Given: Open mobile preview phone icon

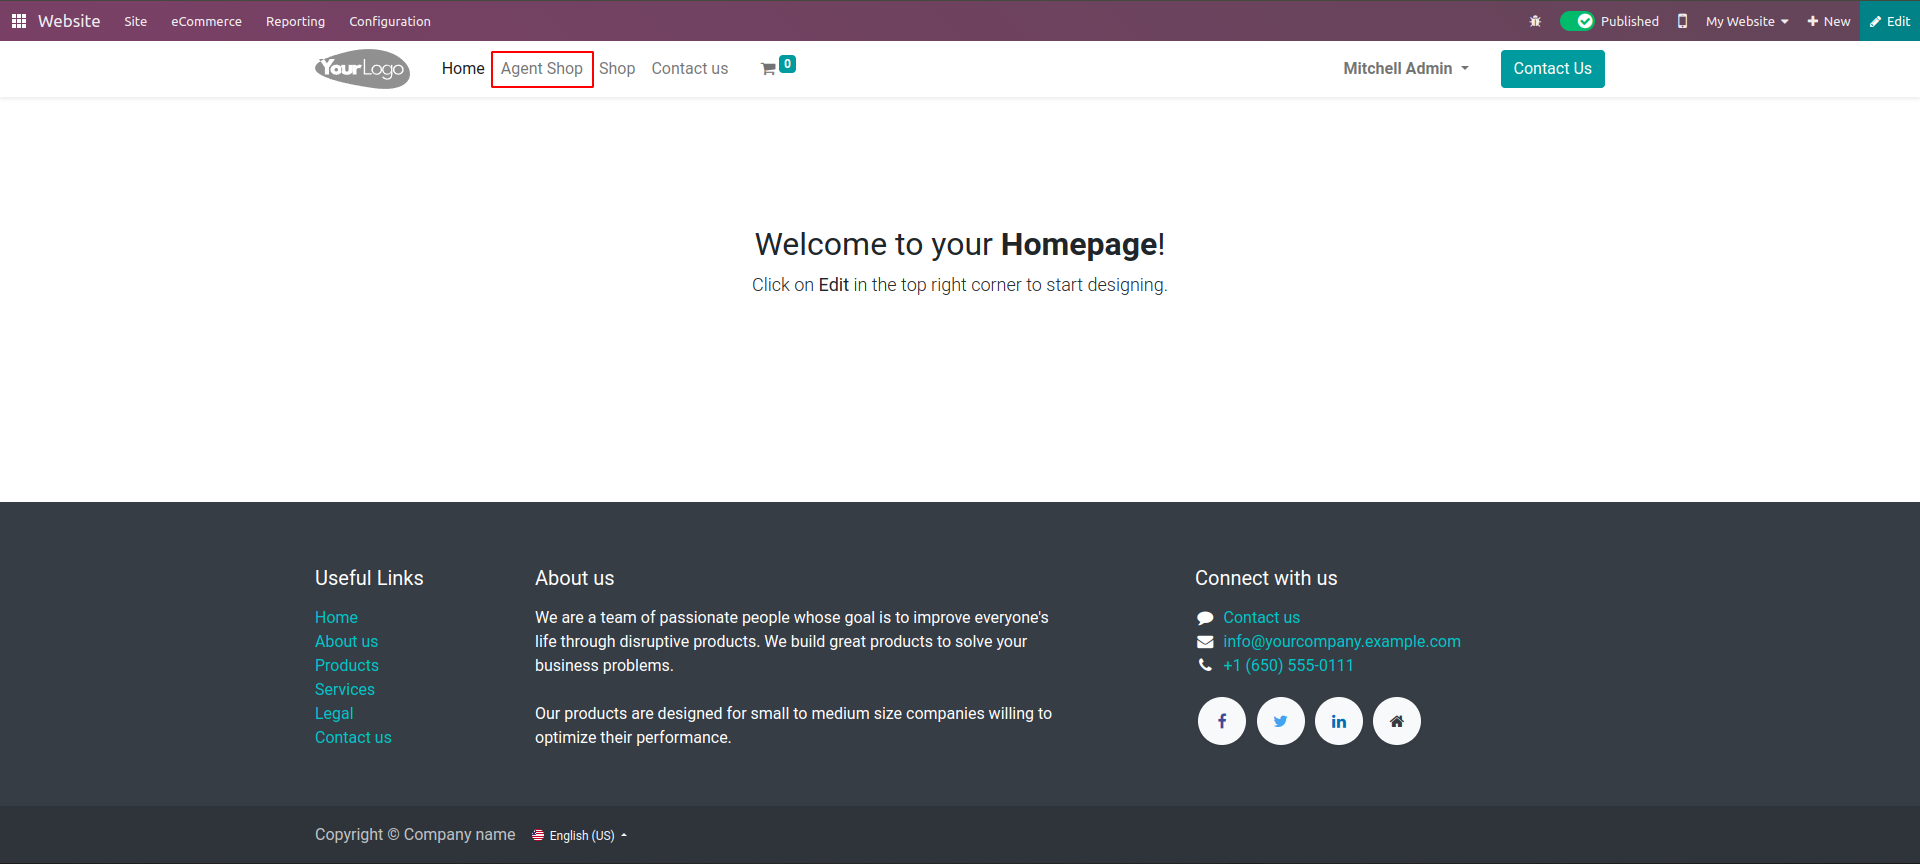Looking at the screenshot, I should pyautogui.click(x=1682, y=21).
